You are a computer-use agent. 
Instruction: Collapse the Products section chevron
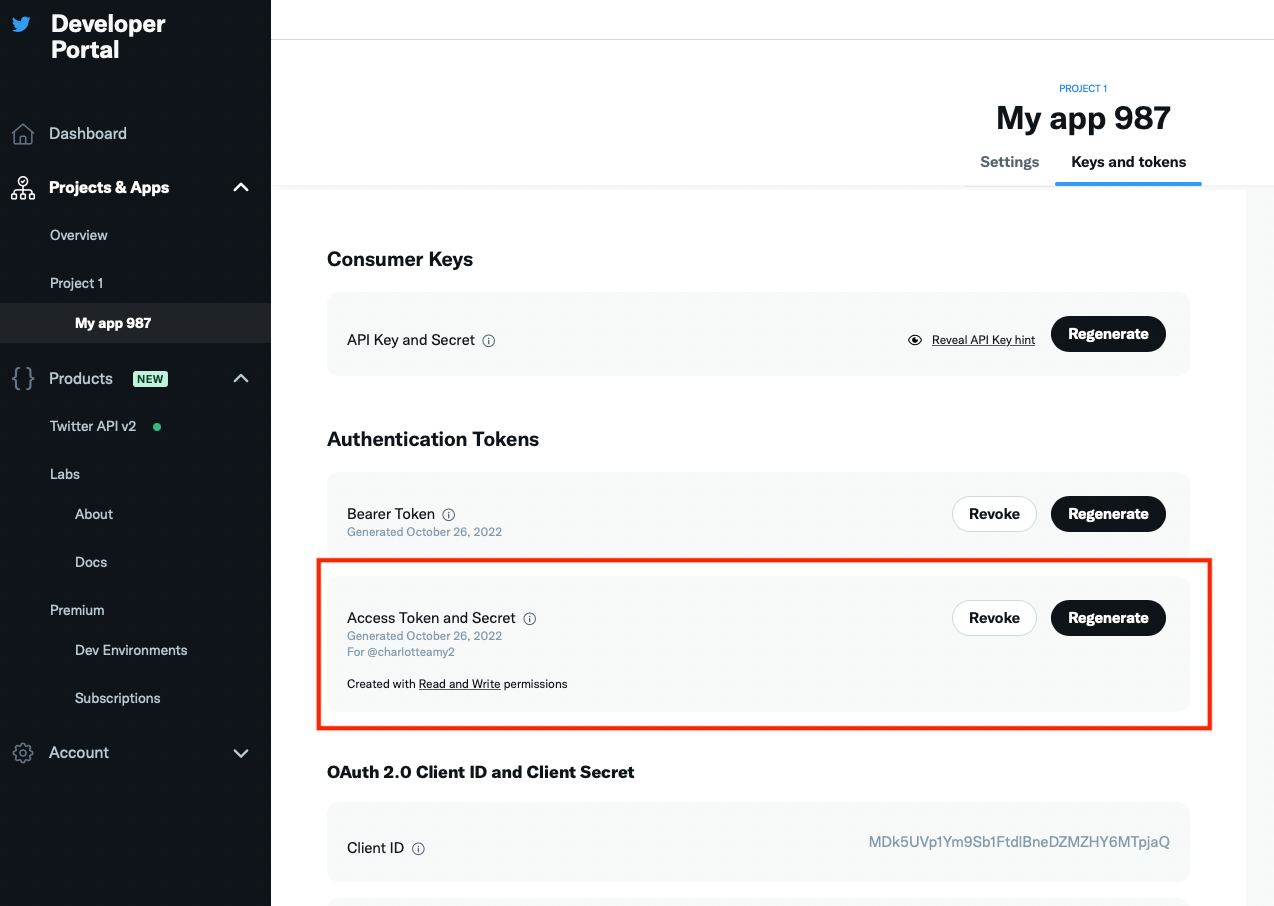coord(241,379)
